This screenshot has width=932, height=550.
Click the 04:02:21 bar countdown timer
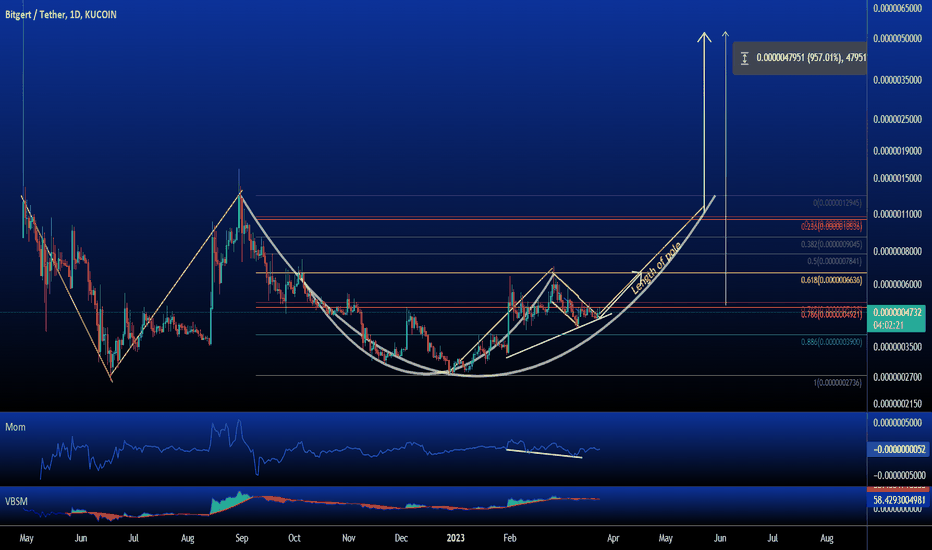point(889,325)
